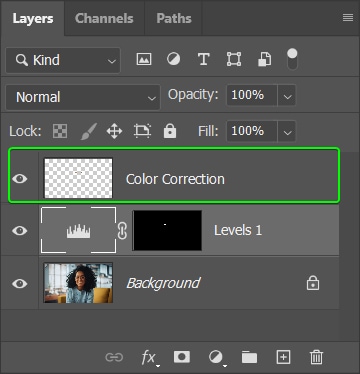Screen dimensions: 360x374
Task: Hide the Color Correction layer
Action: pyautogui.click(x=20, y=179)
